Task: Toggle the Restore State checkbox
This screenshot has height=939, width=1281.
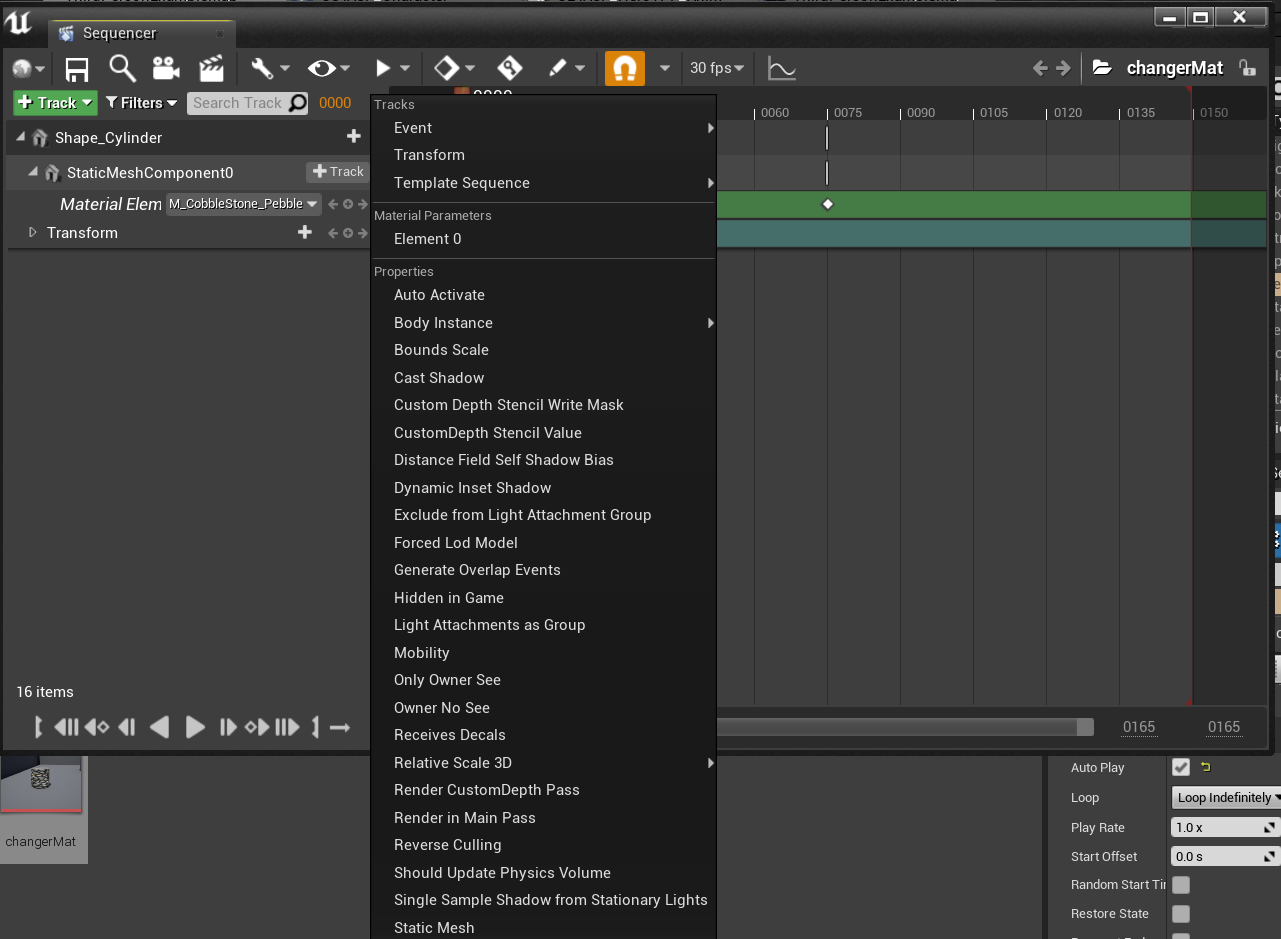Action: point(1181,913)
